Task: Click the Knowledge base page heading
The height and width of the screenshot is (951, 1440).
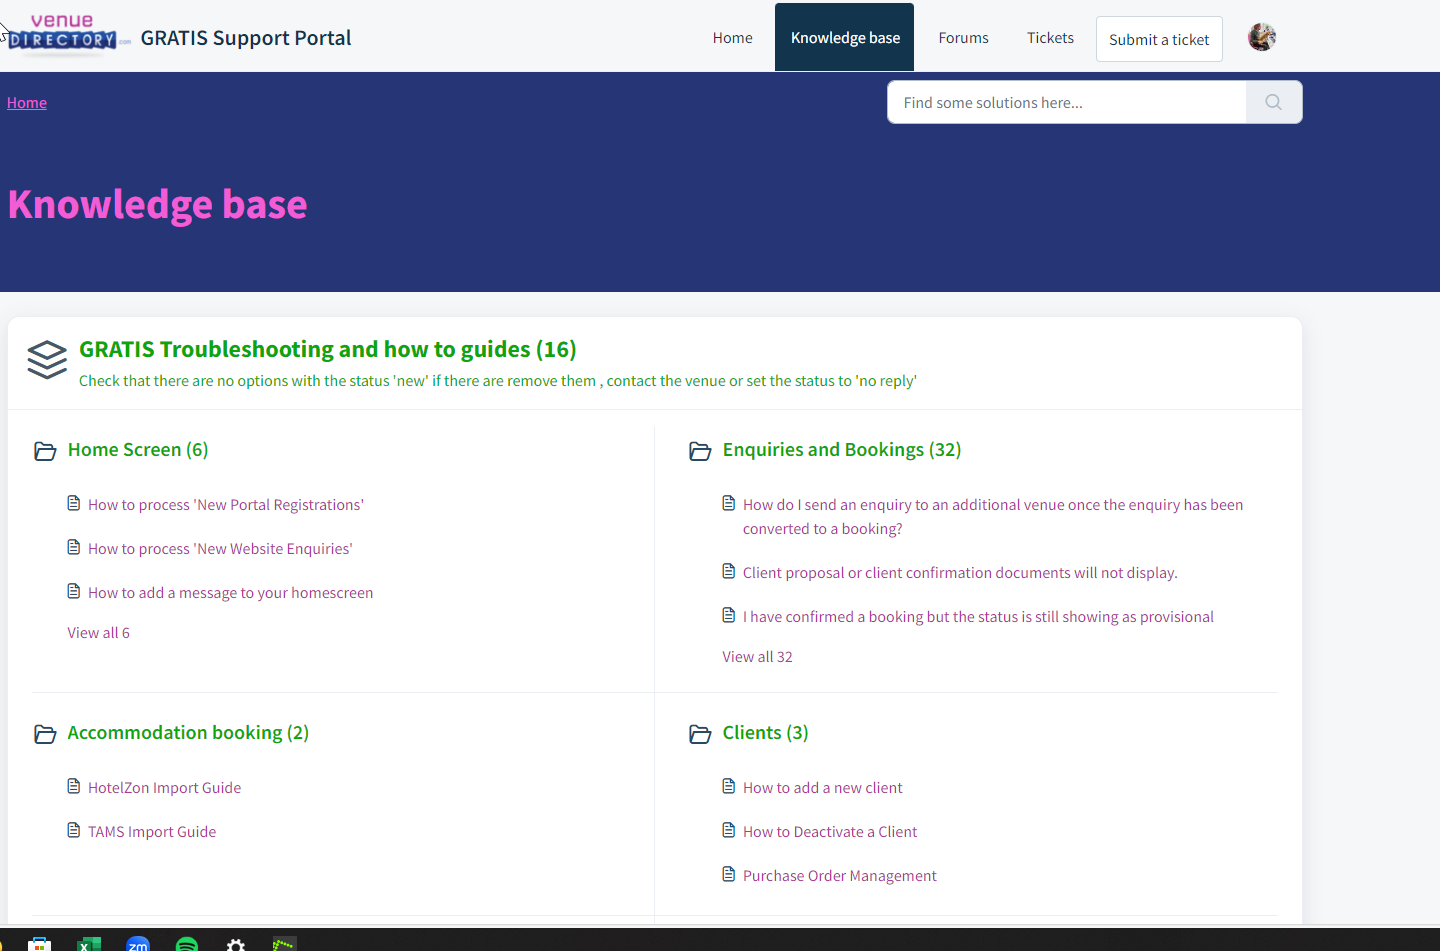Action: [x=158, y=205]
